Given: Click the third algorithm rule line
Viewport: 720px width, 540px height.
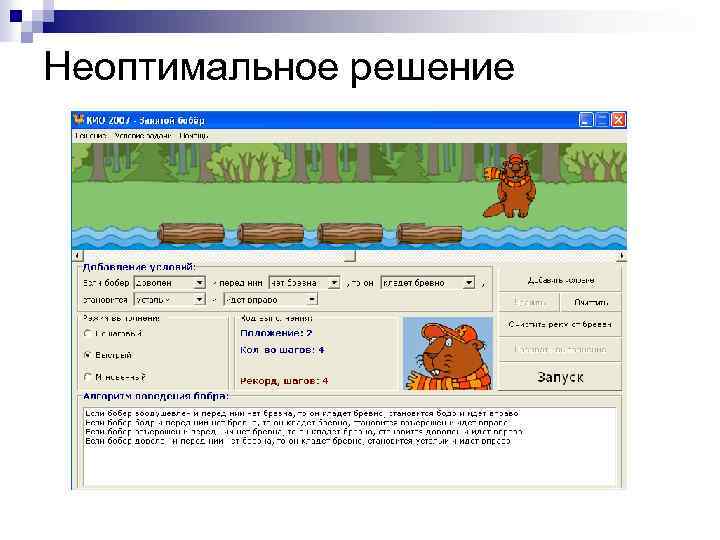Looking at the screenshot, I should tap(304, 432).
